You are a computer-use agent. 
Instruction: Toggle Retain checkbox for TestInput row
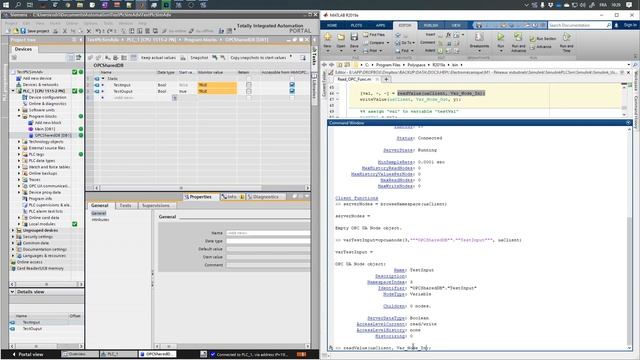(249, 85)
